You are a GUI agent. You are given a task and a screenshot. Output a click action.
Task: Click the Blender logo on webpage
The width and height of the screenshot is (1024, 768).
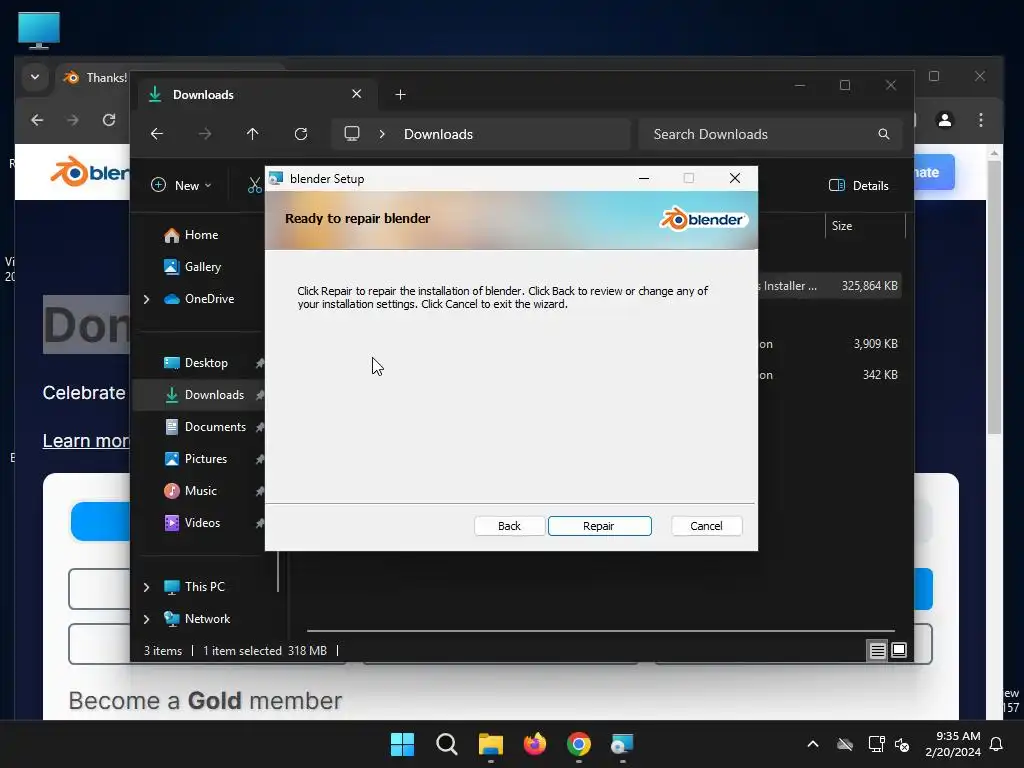click(x=89, y=172)
